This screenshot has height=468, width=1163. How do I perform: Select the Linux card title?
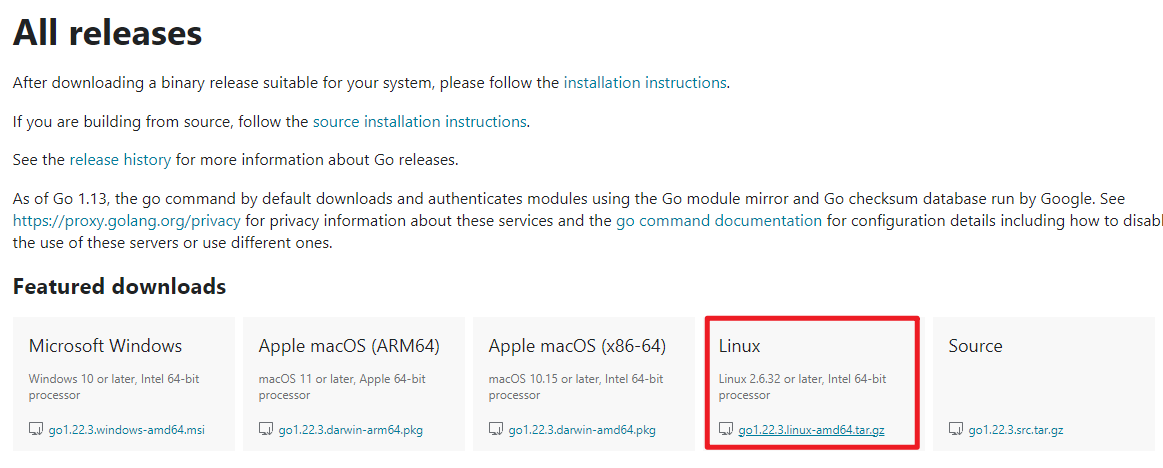pos(739,346)
